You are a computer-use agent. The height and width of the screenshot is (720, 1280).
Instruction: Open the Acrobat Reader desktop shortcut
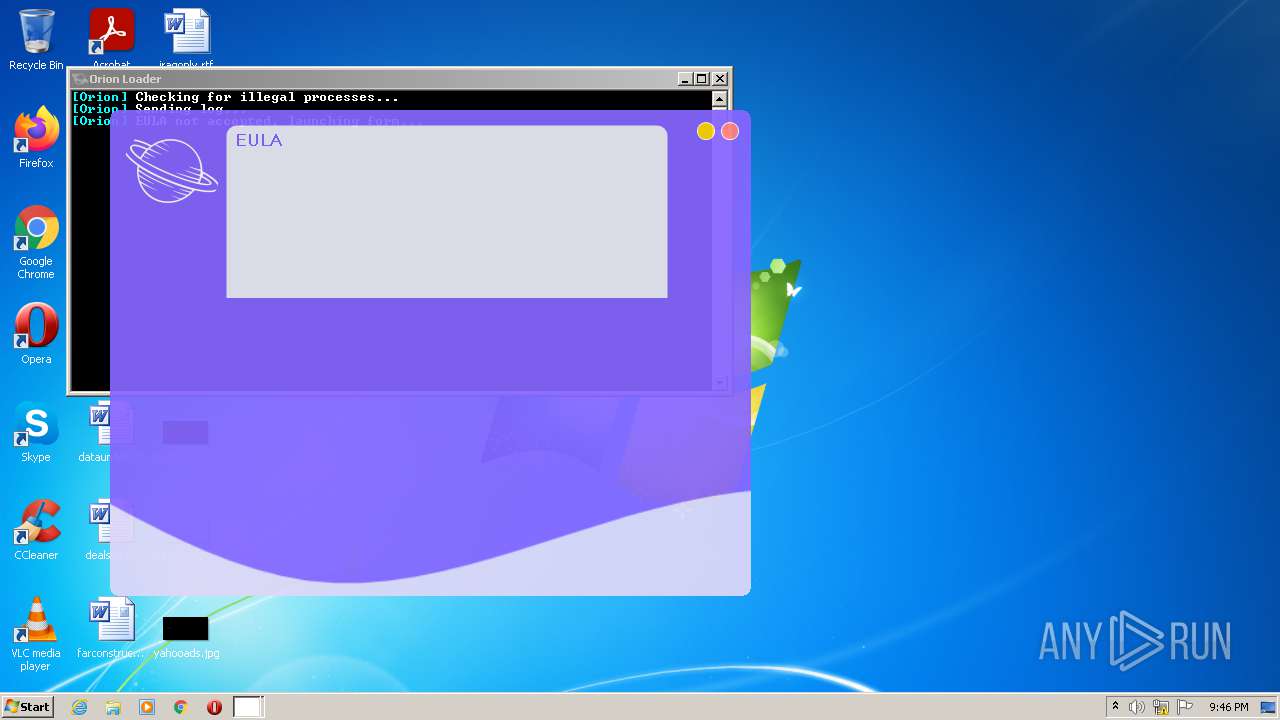tap(111, 38)
